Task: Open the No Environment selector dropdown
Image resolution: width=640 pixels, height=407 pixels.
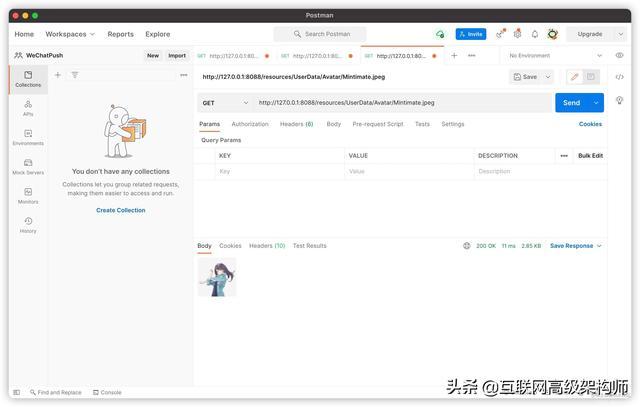Action: coord(555,56)
